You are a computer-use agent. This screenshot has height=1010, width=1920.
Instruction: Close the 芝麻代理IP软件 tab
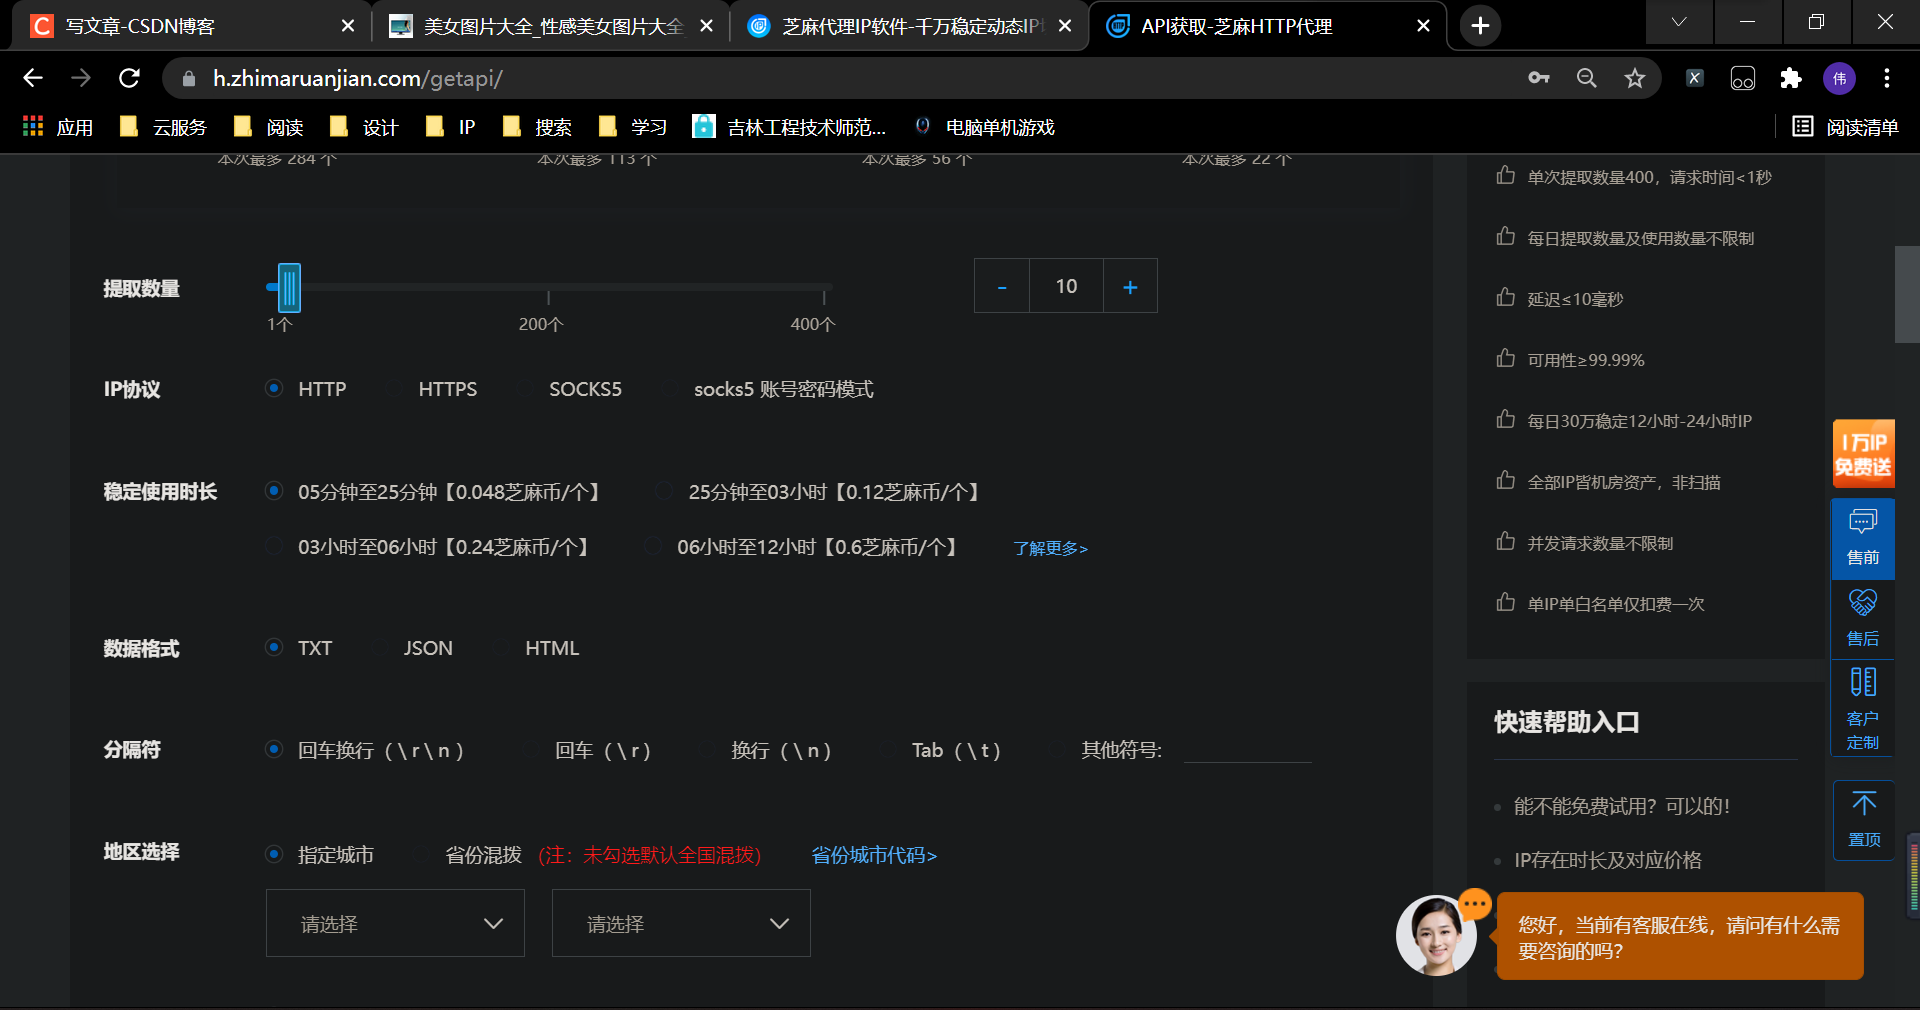[x=1065, y=26]
